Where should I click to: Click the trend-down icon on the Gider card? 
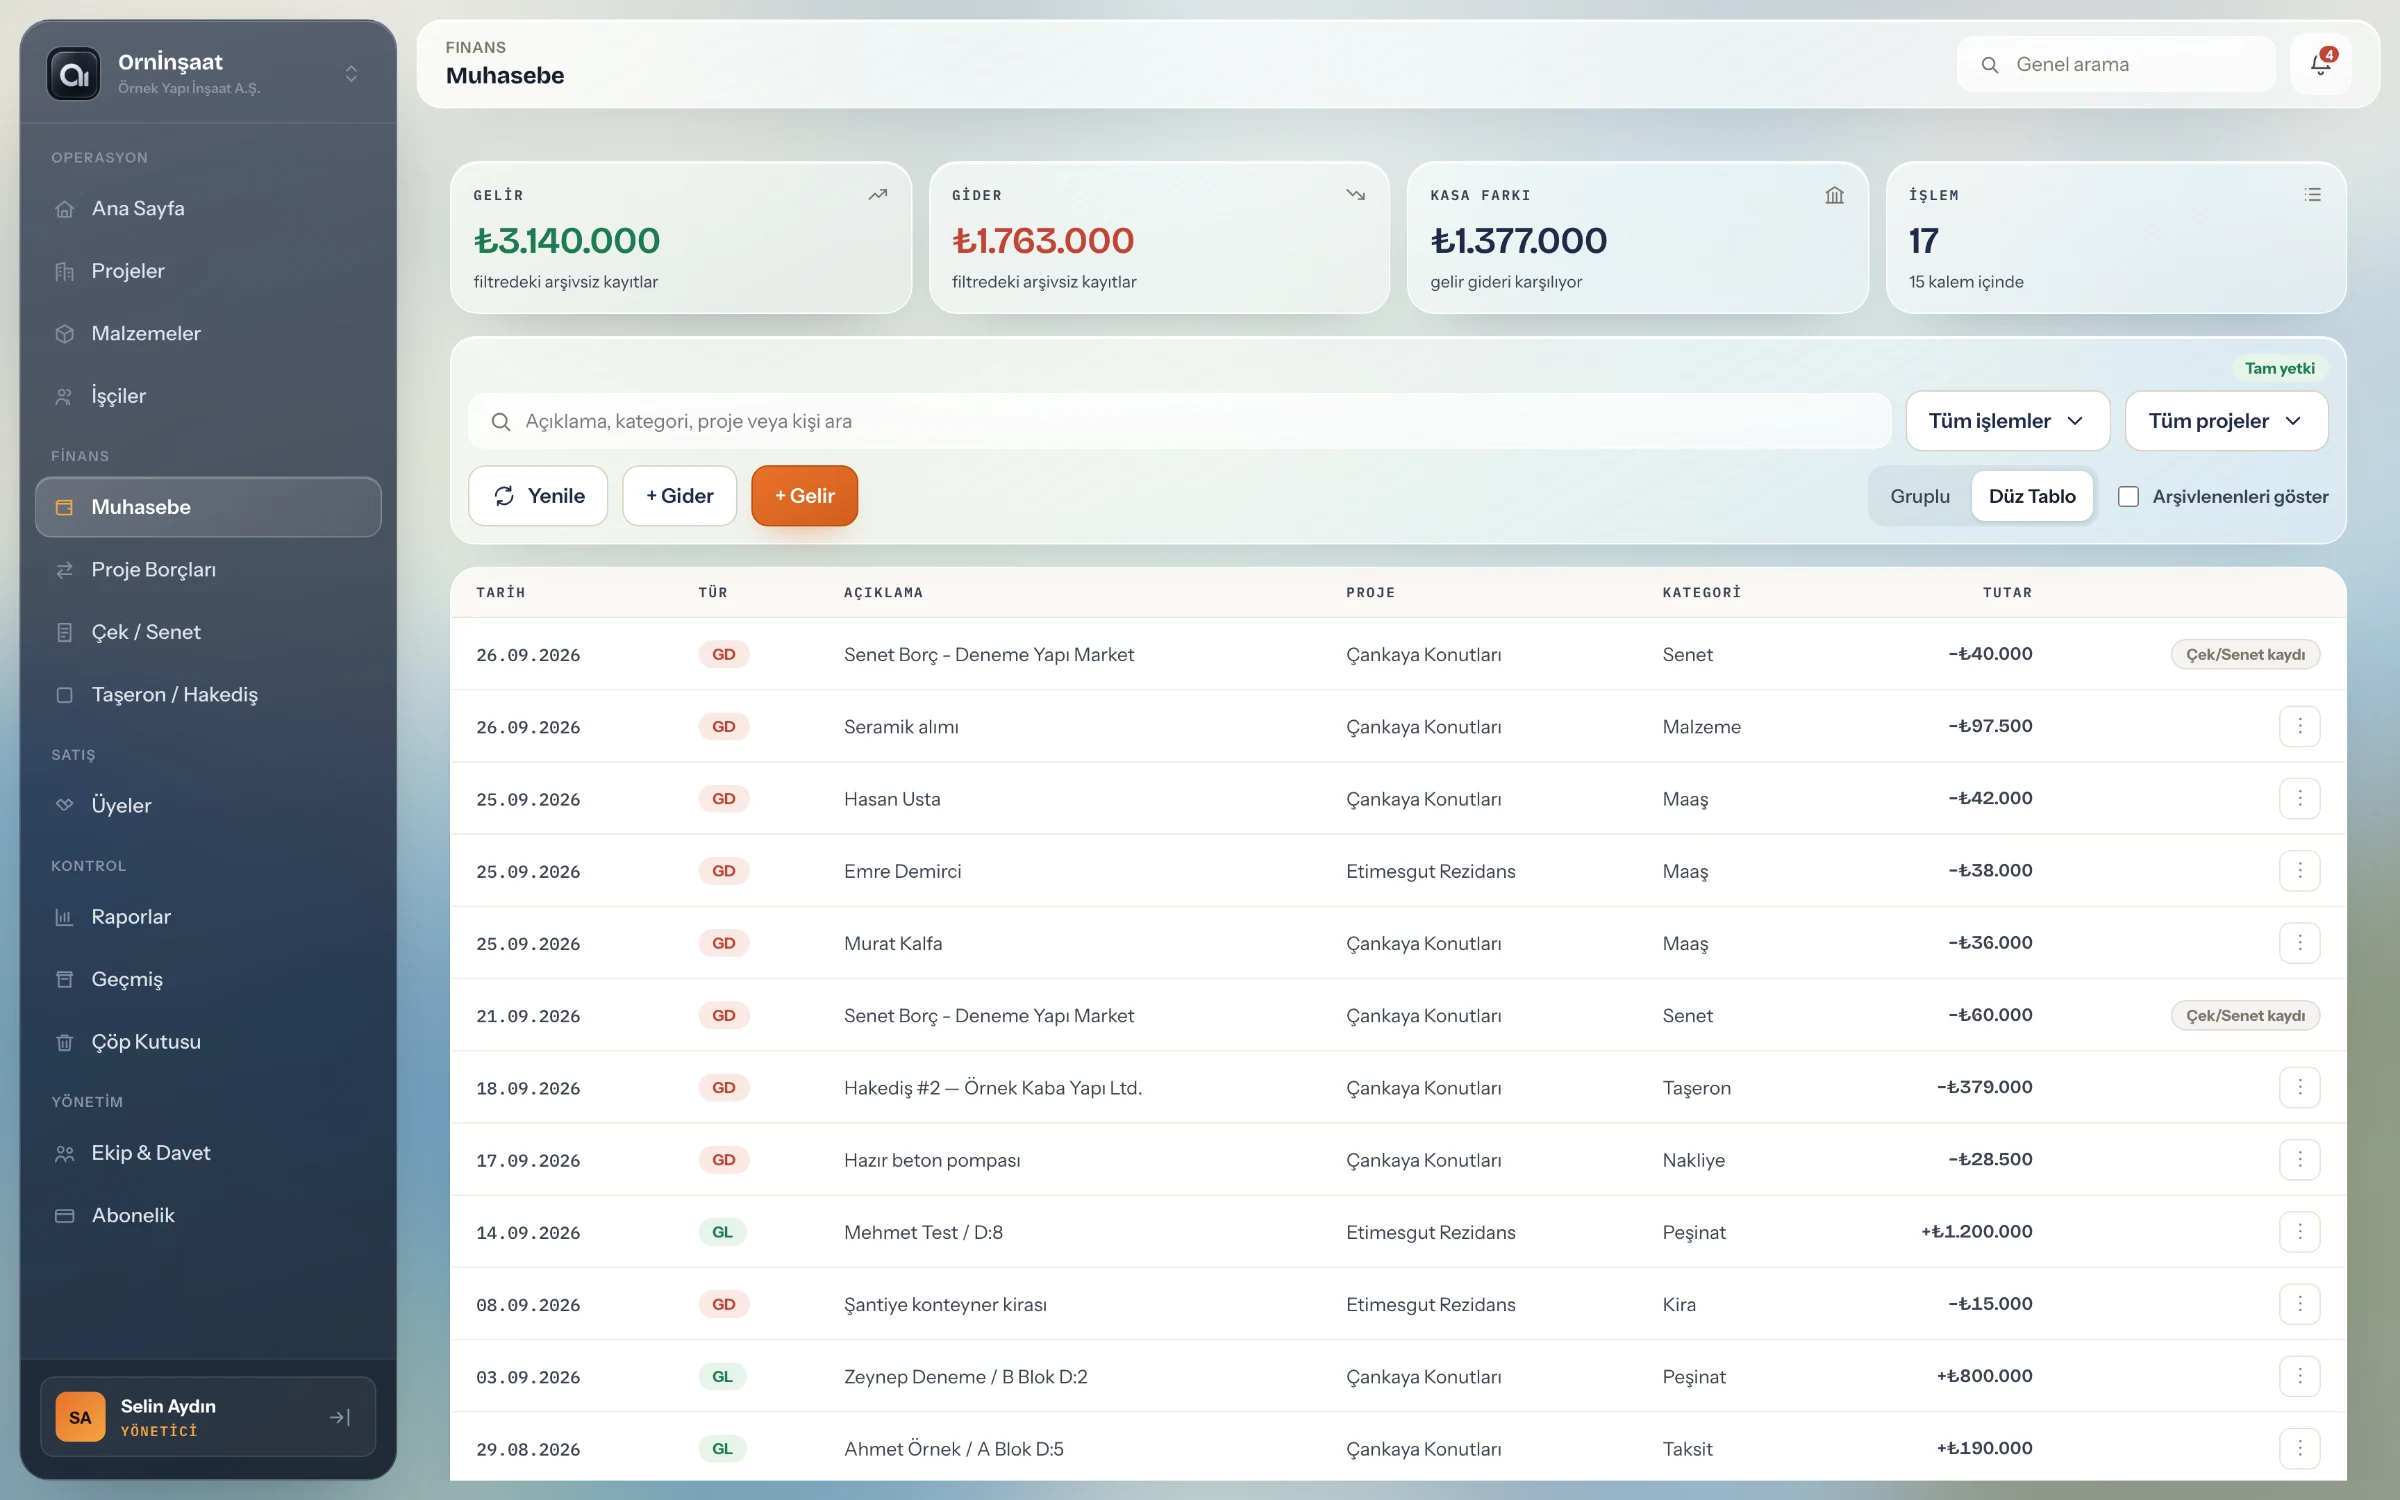[1356, 195]
